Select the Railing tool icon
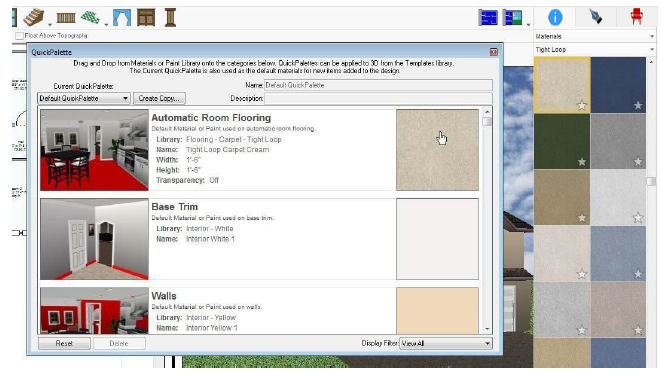This screenshot has height=378, width=661. [x=66, y=18]
